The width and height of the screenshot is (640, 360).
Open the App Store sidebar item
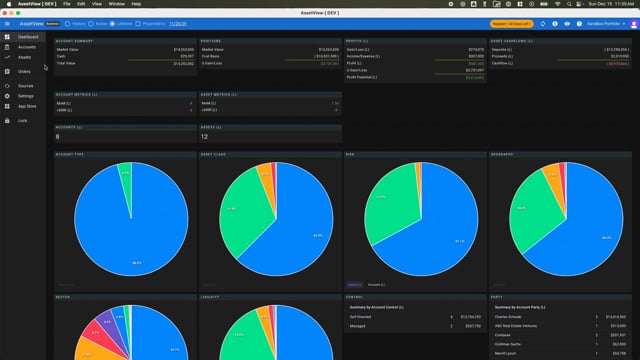point(23,106)
